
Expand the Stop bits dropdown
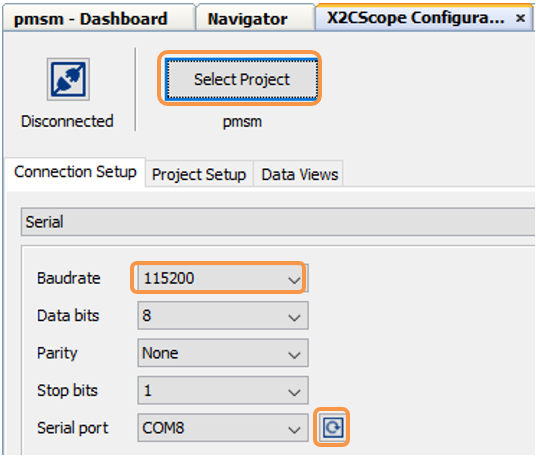coord(223,390)
